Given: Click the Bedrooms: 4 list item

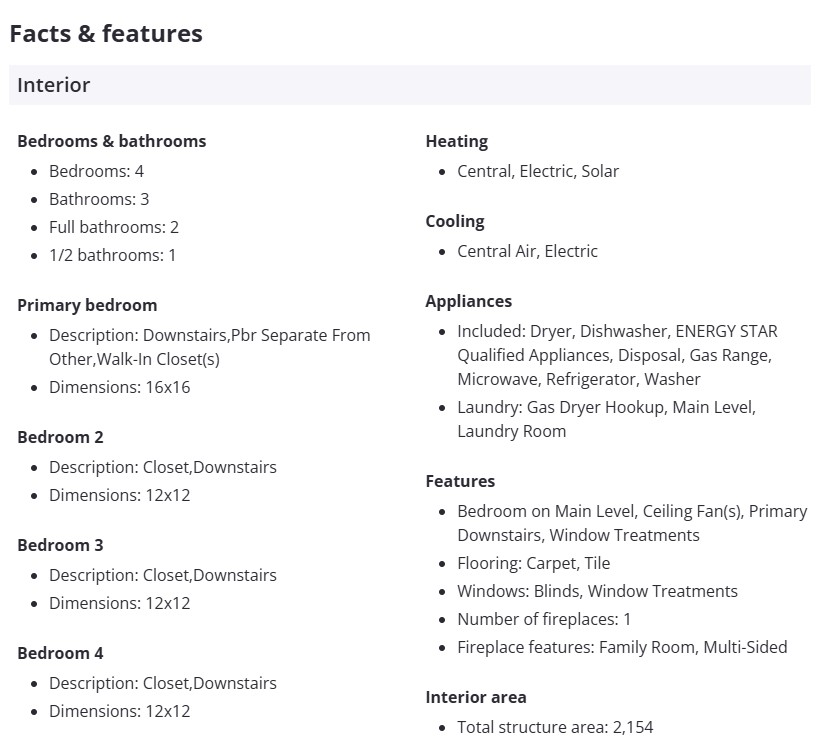Looking at the screenshot, I should [x=96, y=171].
